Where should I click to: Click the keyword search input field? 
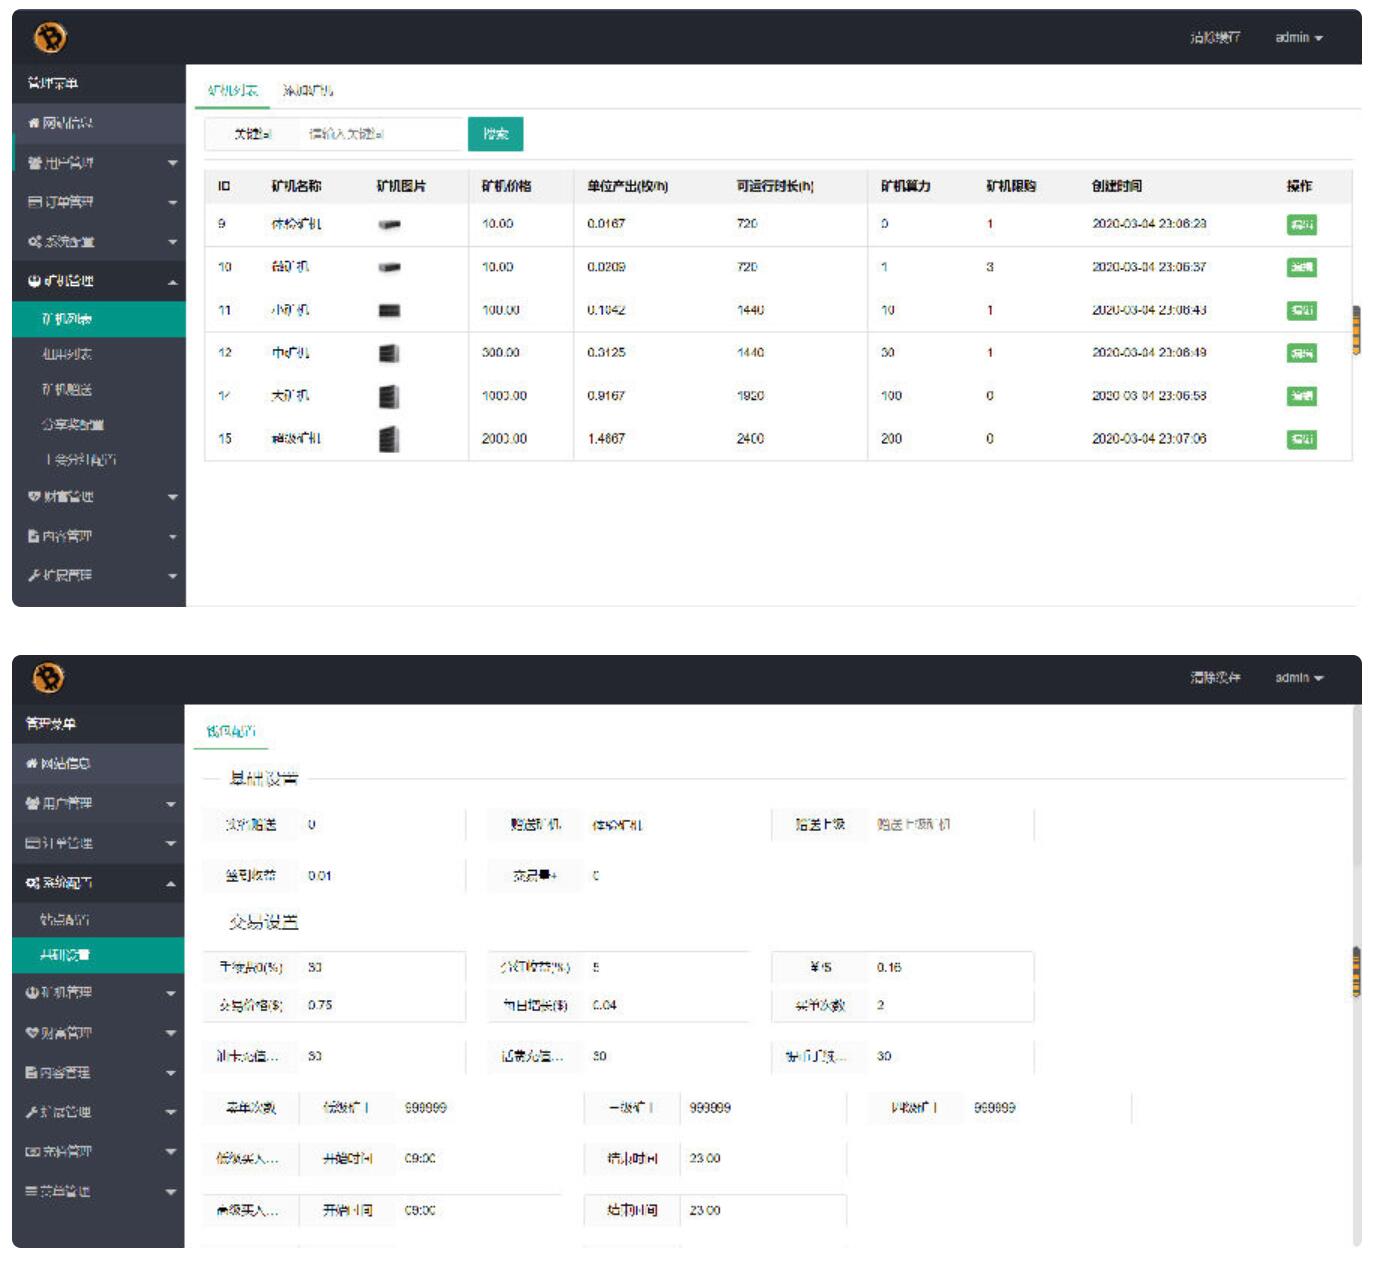(382, 134)
